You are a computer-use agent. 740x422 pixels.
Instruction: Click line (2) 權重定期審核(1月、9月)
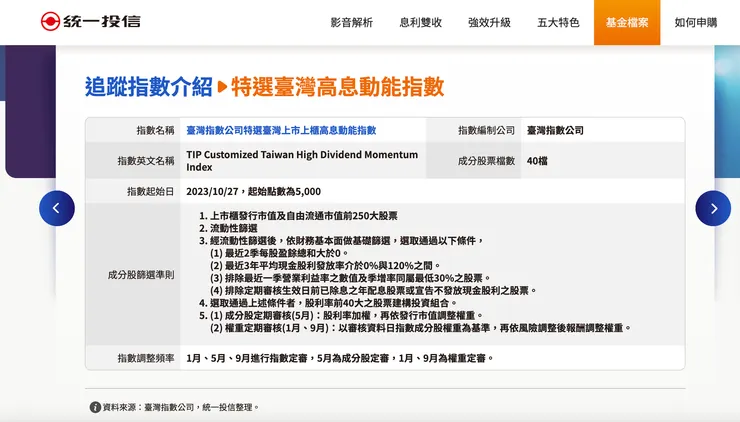point(420,328)
